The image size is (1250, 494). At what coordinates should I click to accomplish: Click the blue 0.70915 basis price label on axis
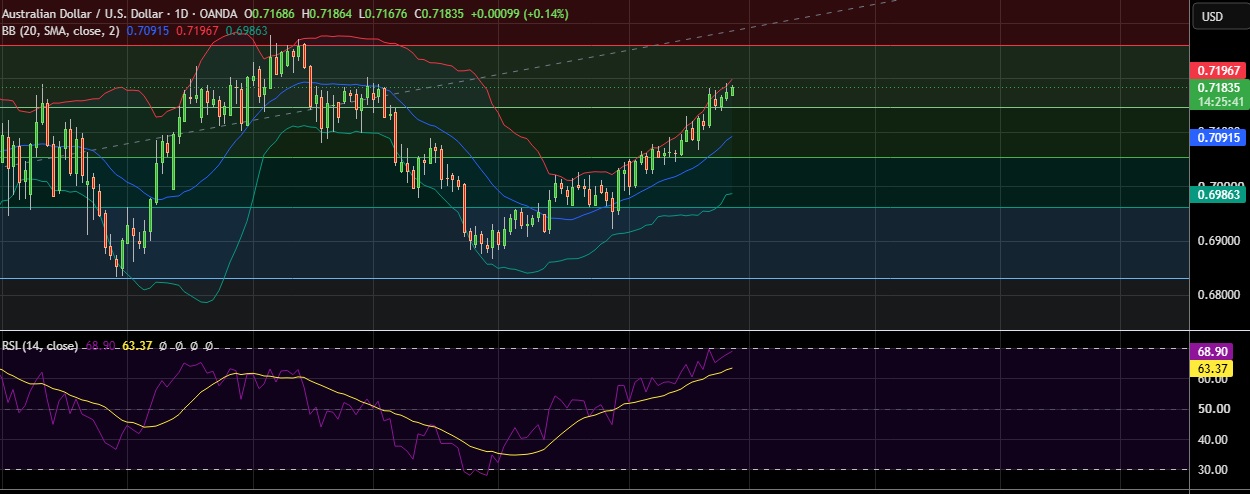[x=1217, y=138]
